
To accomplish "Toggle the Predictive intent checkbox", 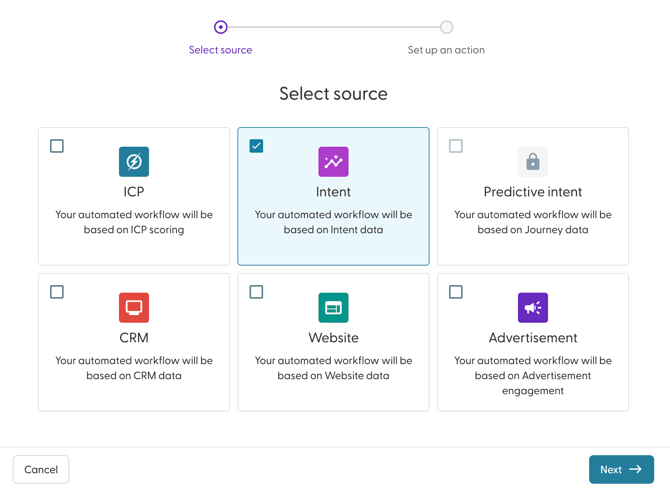I will (456, 146).
